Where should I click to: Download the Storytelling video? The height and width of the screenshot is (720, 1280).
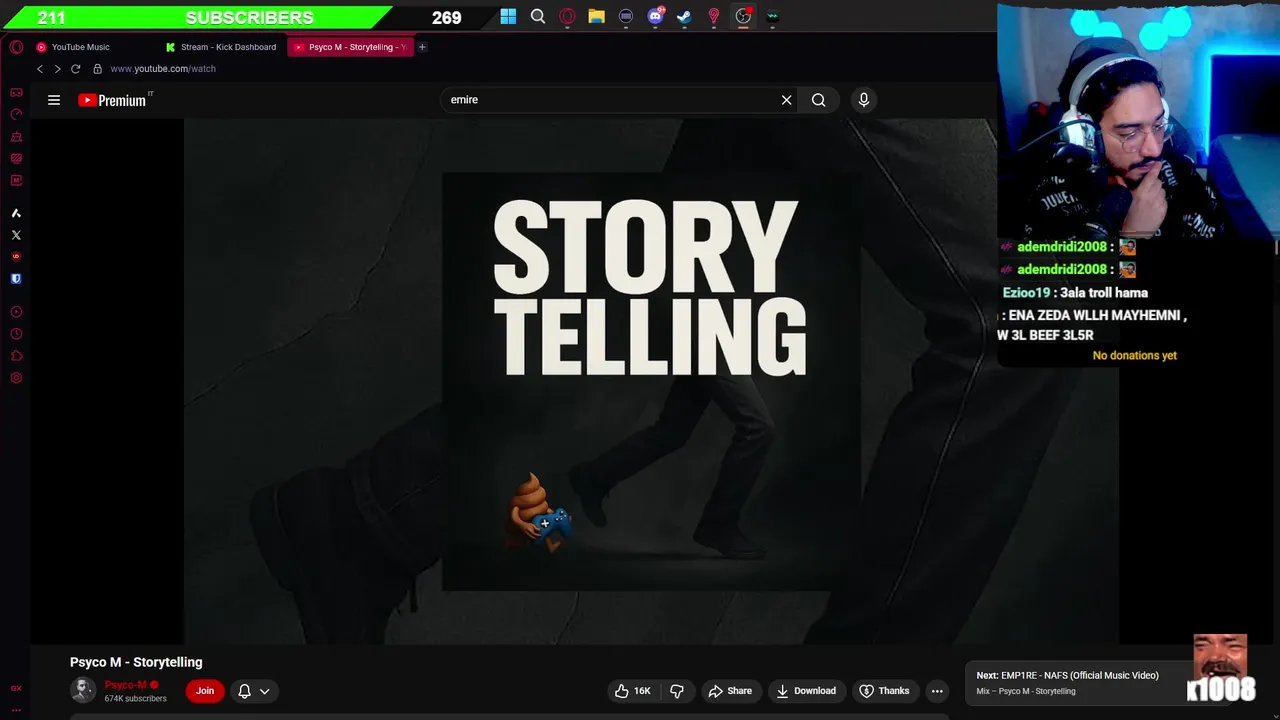click(806, 691)
